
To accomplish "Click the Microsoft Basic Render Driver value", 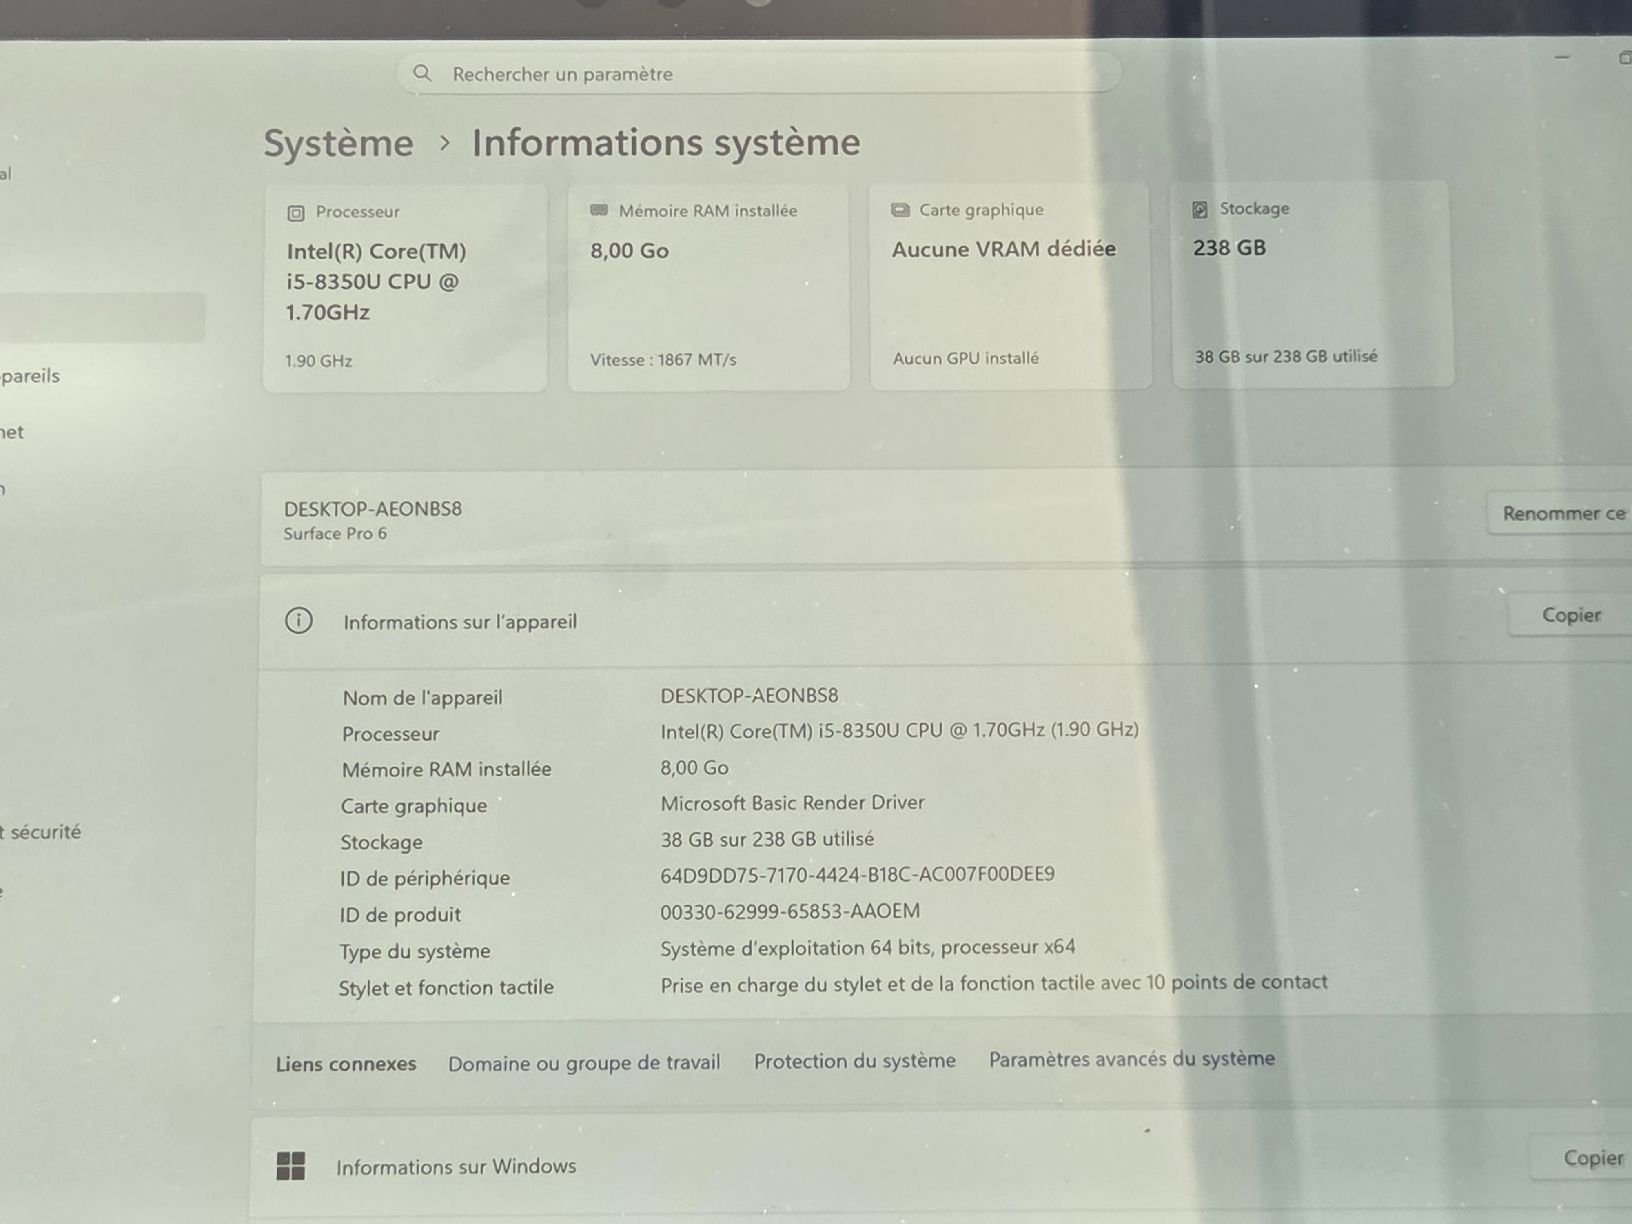I will pyautogui.click(x=792, y=803).
